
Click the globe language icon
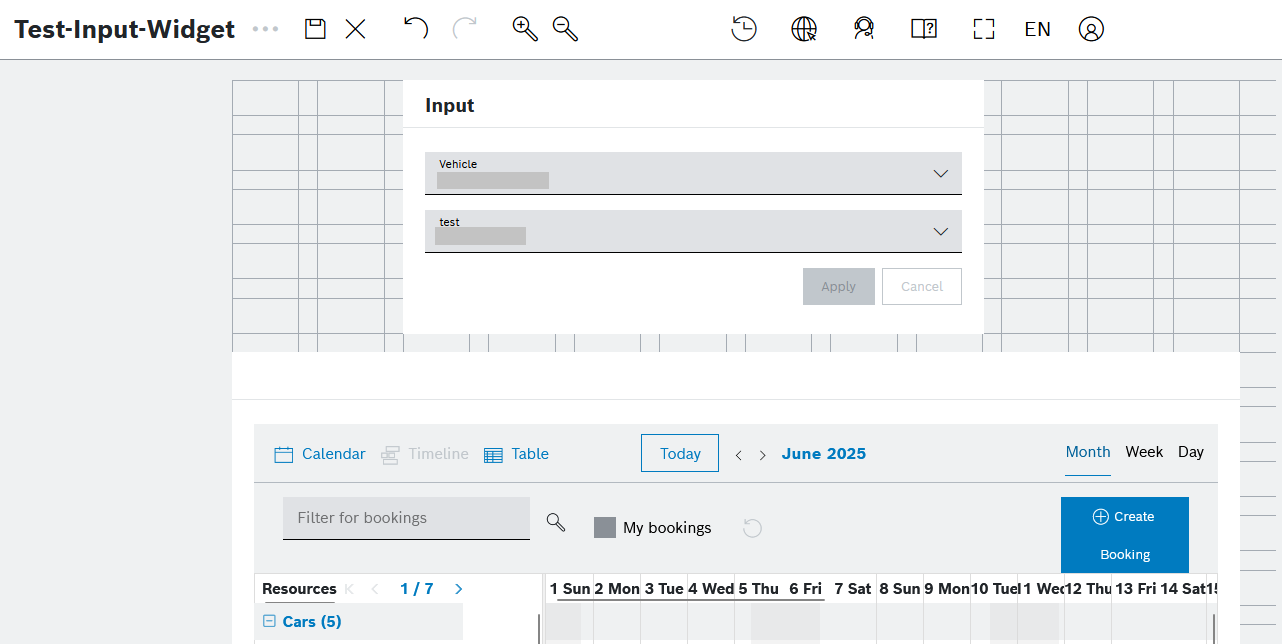[804, 29]
